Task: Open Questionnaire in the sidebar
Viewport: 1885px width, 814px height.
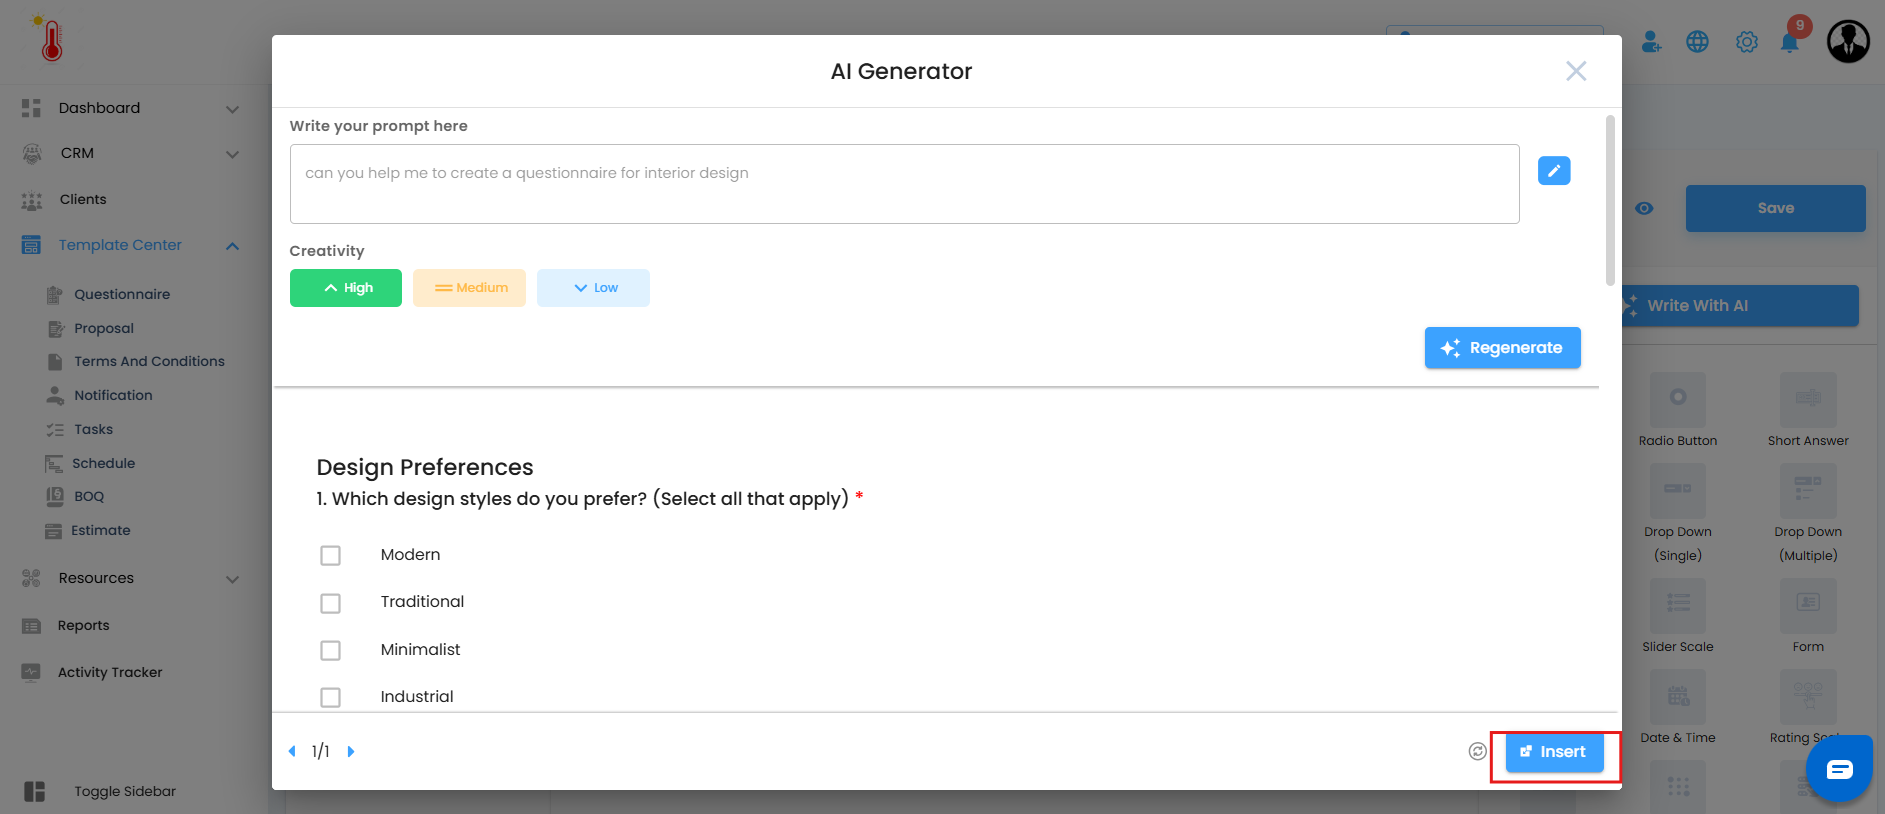Action: coord(121,294)
